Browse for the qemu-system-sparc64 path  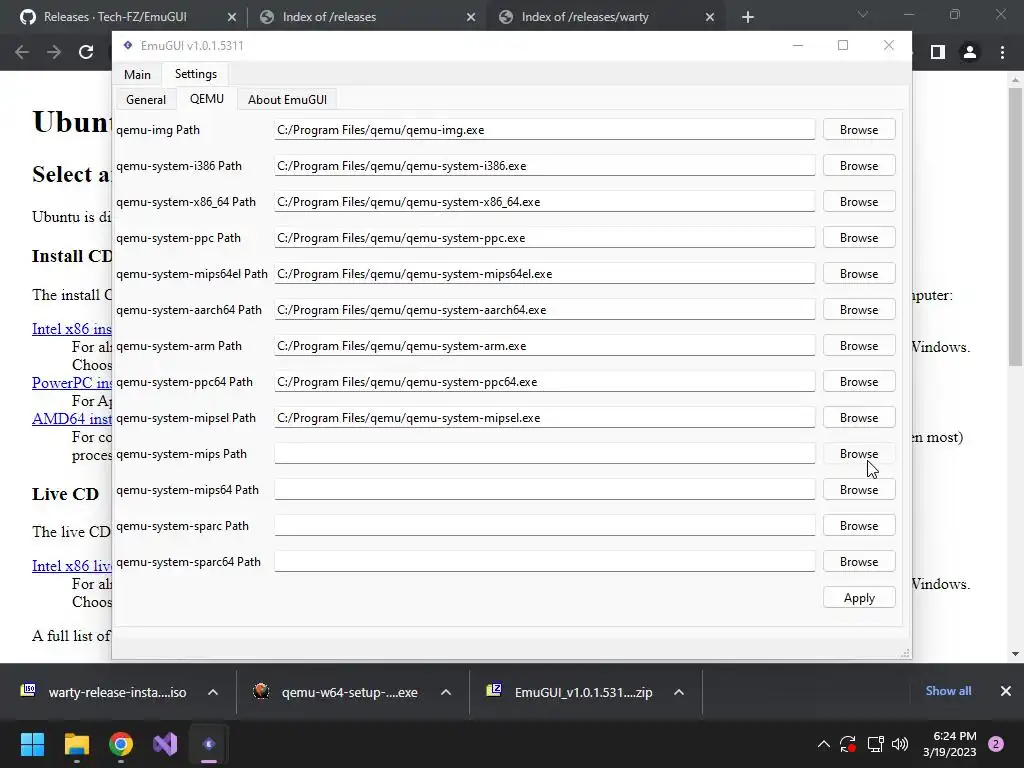859,562
